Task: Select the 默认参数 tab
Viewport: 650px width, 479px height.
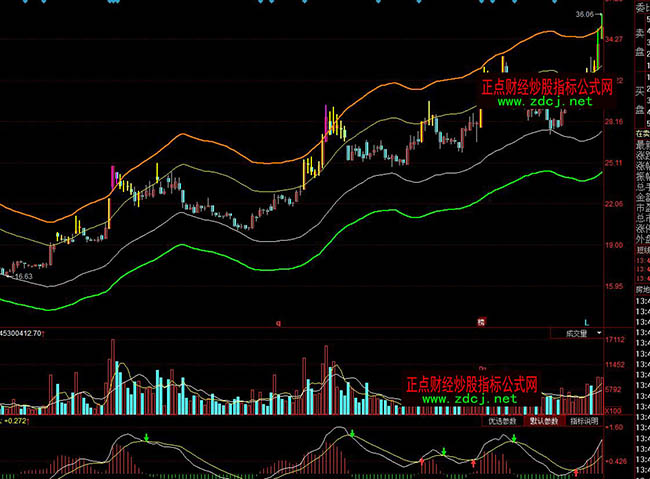Action: click(x=544, y=421)
